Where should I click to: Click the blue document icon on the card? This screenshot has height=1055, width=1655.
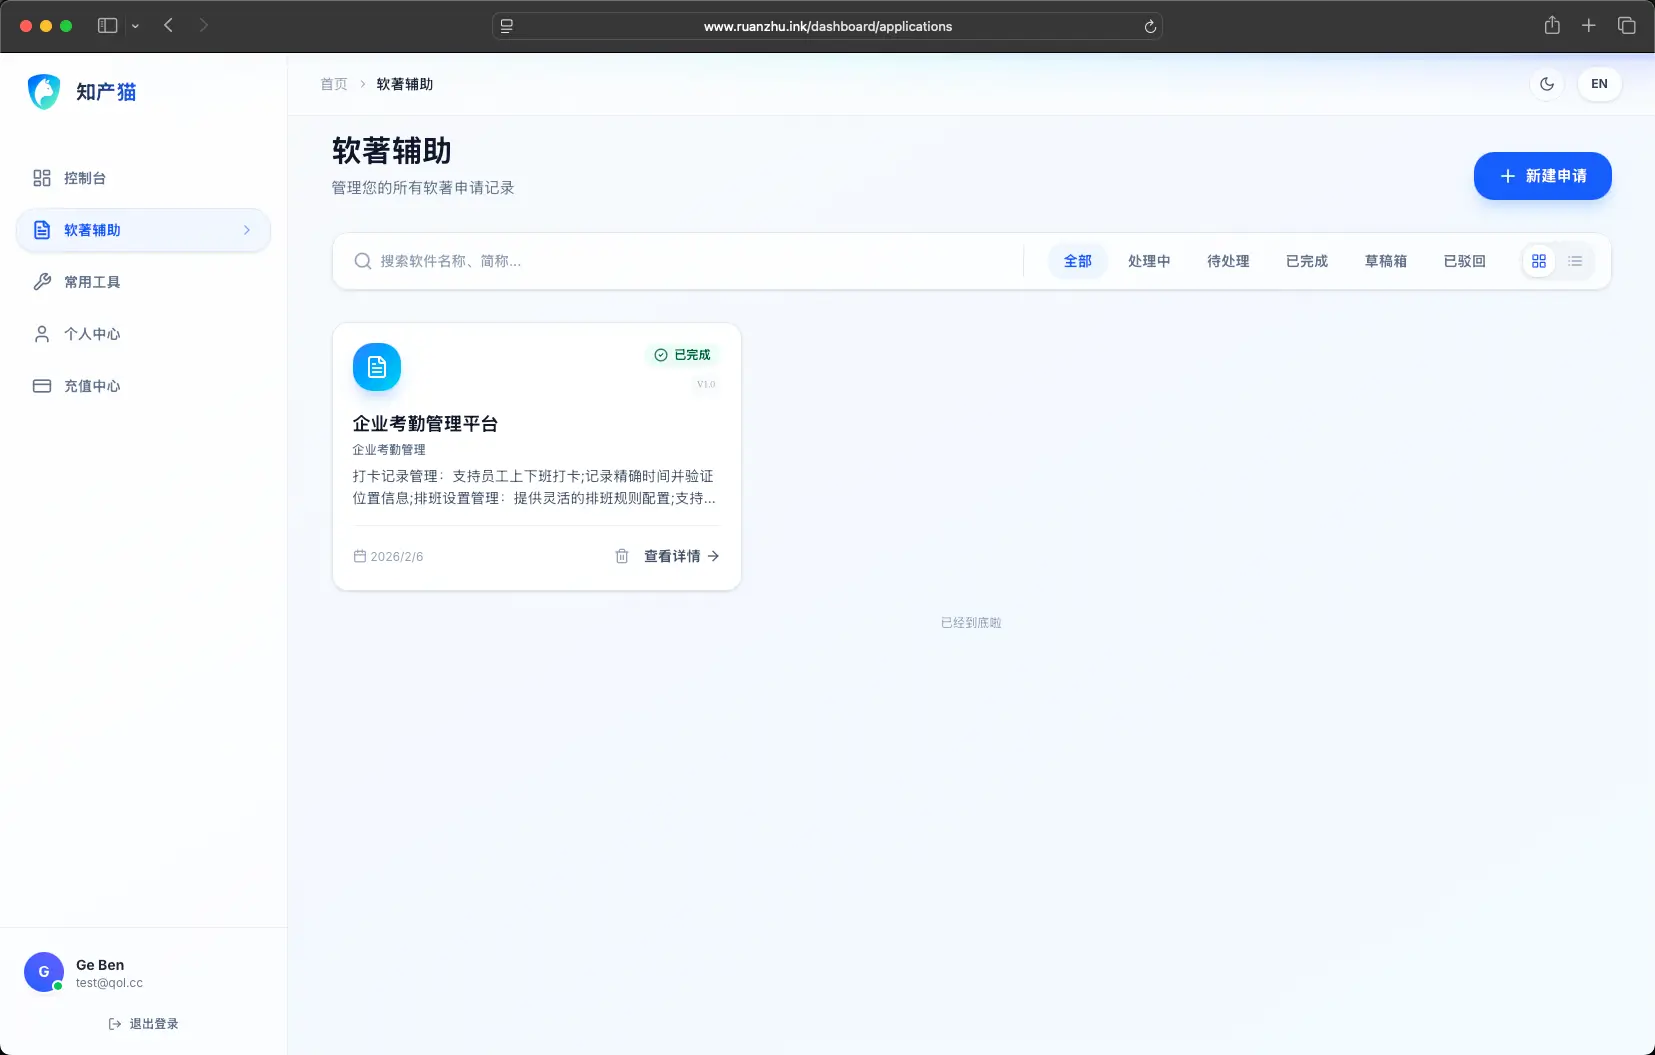(x=377, y=368)
